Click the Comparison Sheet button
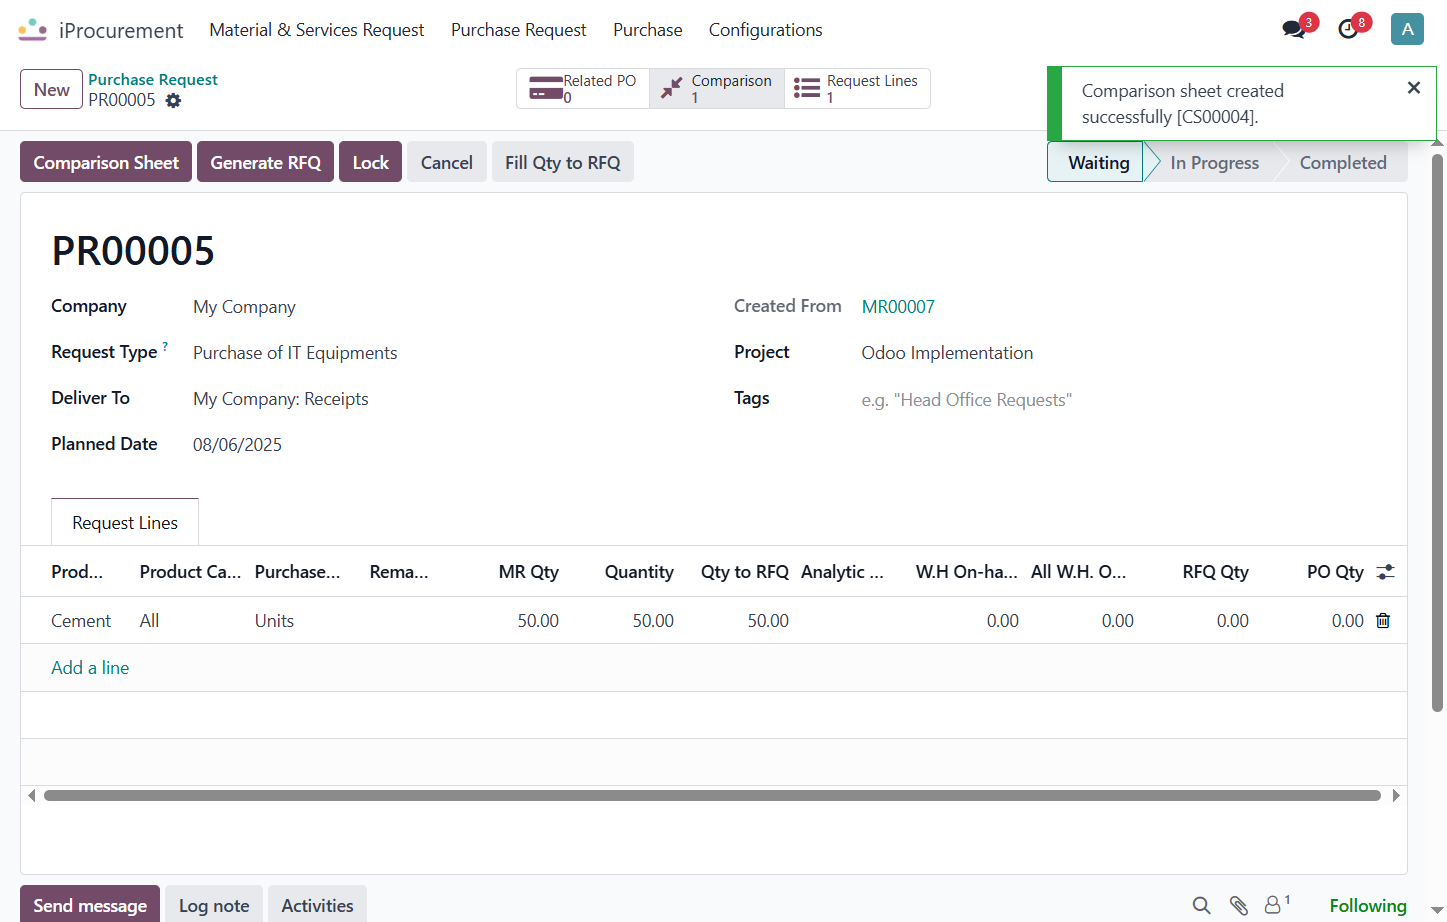 click(x=106, y=162)
